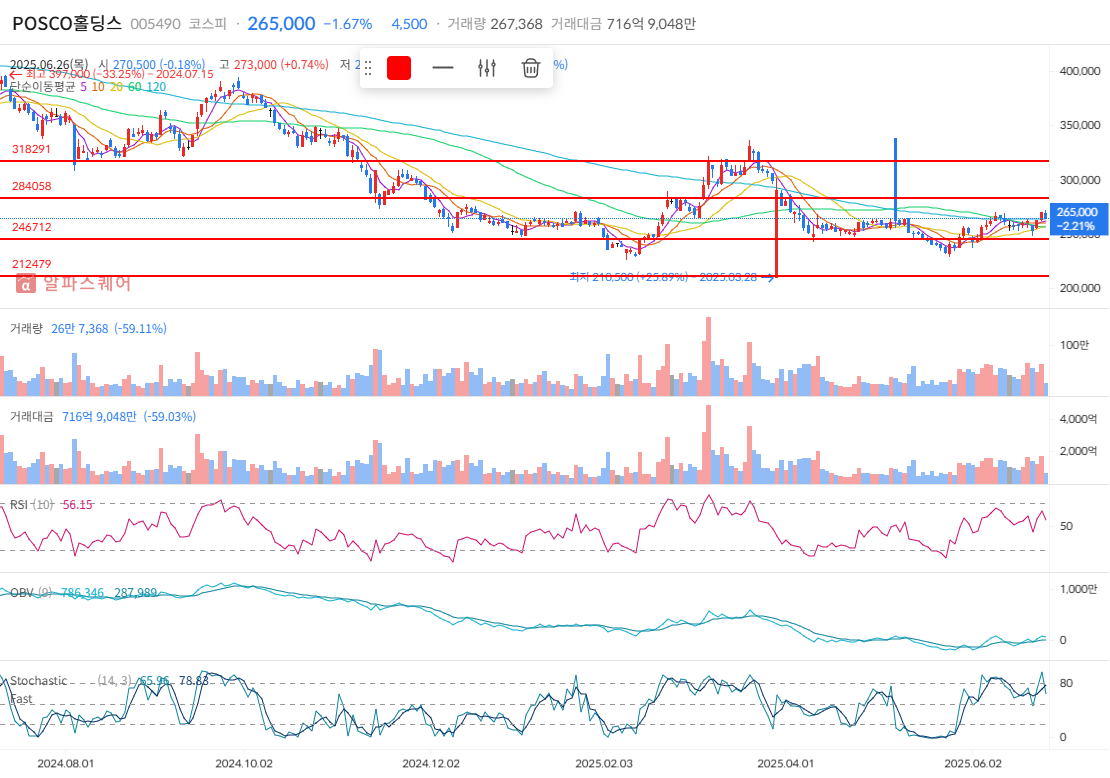The height and width of the screenshot is (778, 1110).
Task: Select the 212479 horizontal line label
Action: 31,264
